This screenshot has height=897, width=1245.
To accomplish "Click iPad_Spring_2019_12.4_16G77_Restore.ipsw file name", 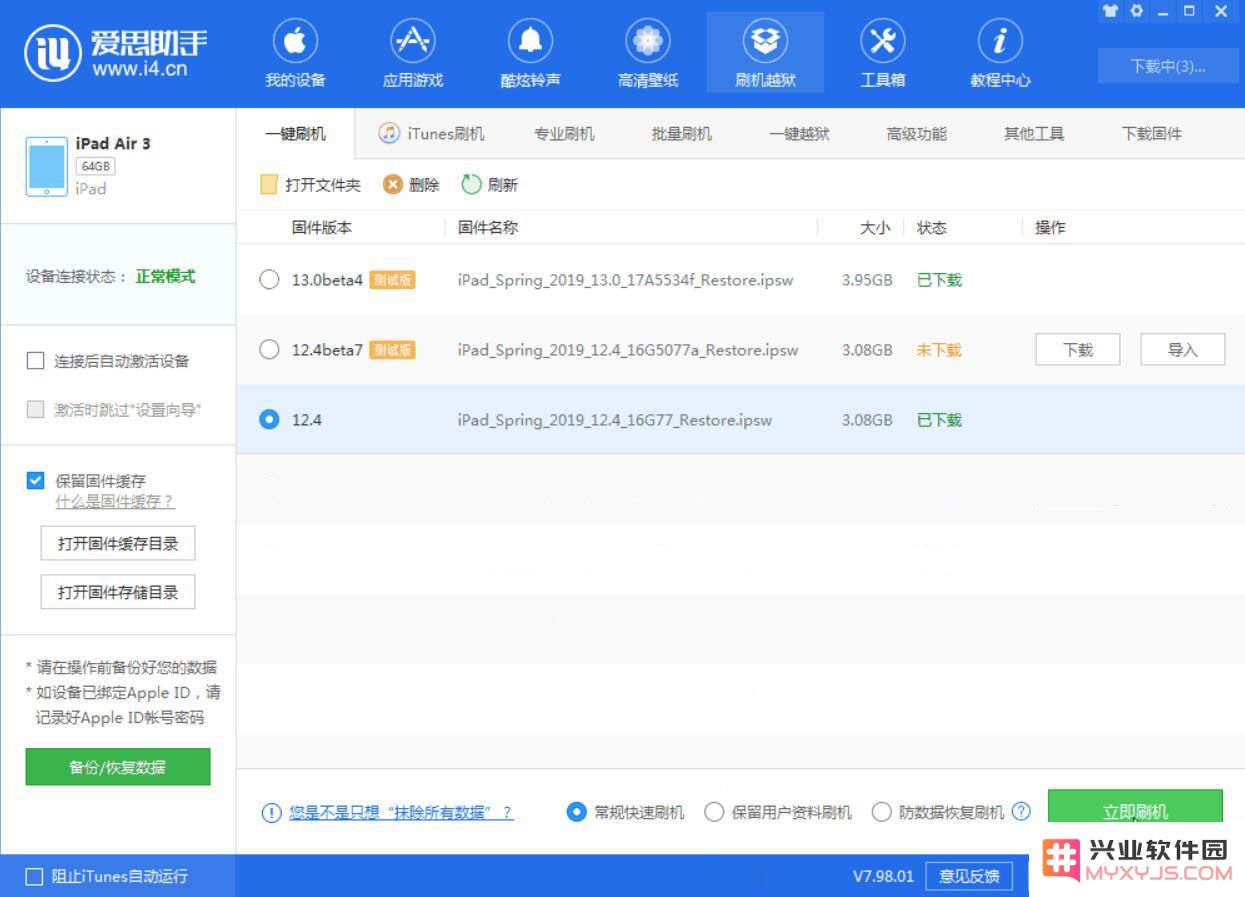I will [x=615, y=420].
